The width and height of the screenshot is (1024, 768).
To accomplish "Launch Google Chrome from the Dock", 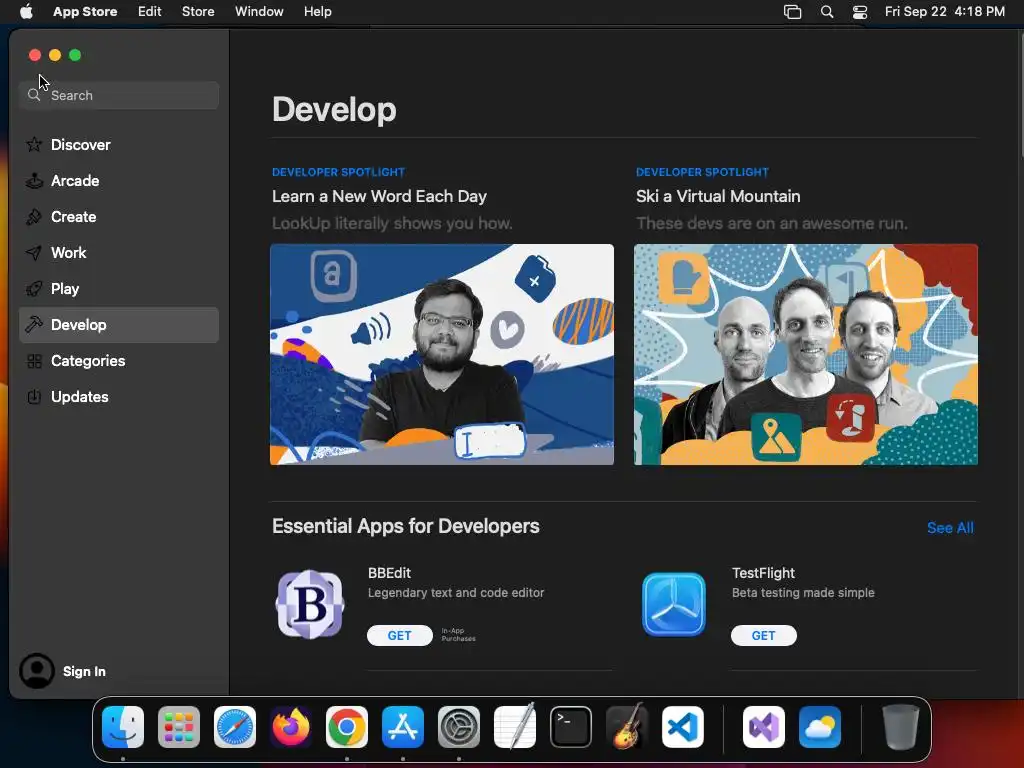I will pyautogui.click(x=347, y=727).
